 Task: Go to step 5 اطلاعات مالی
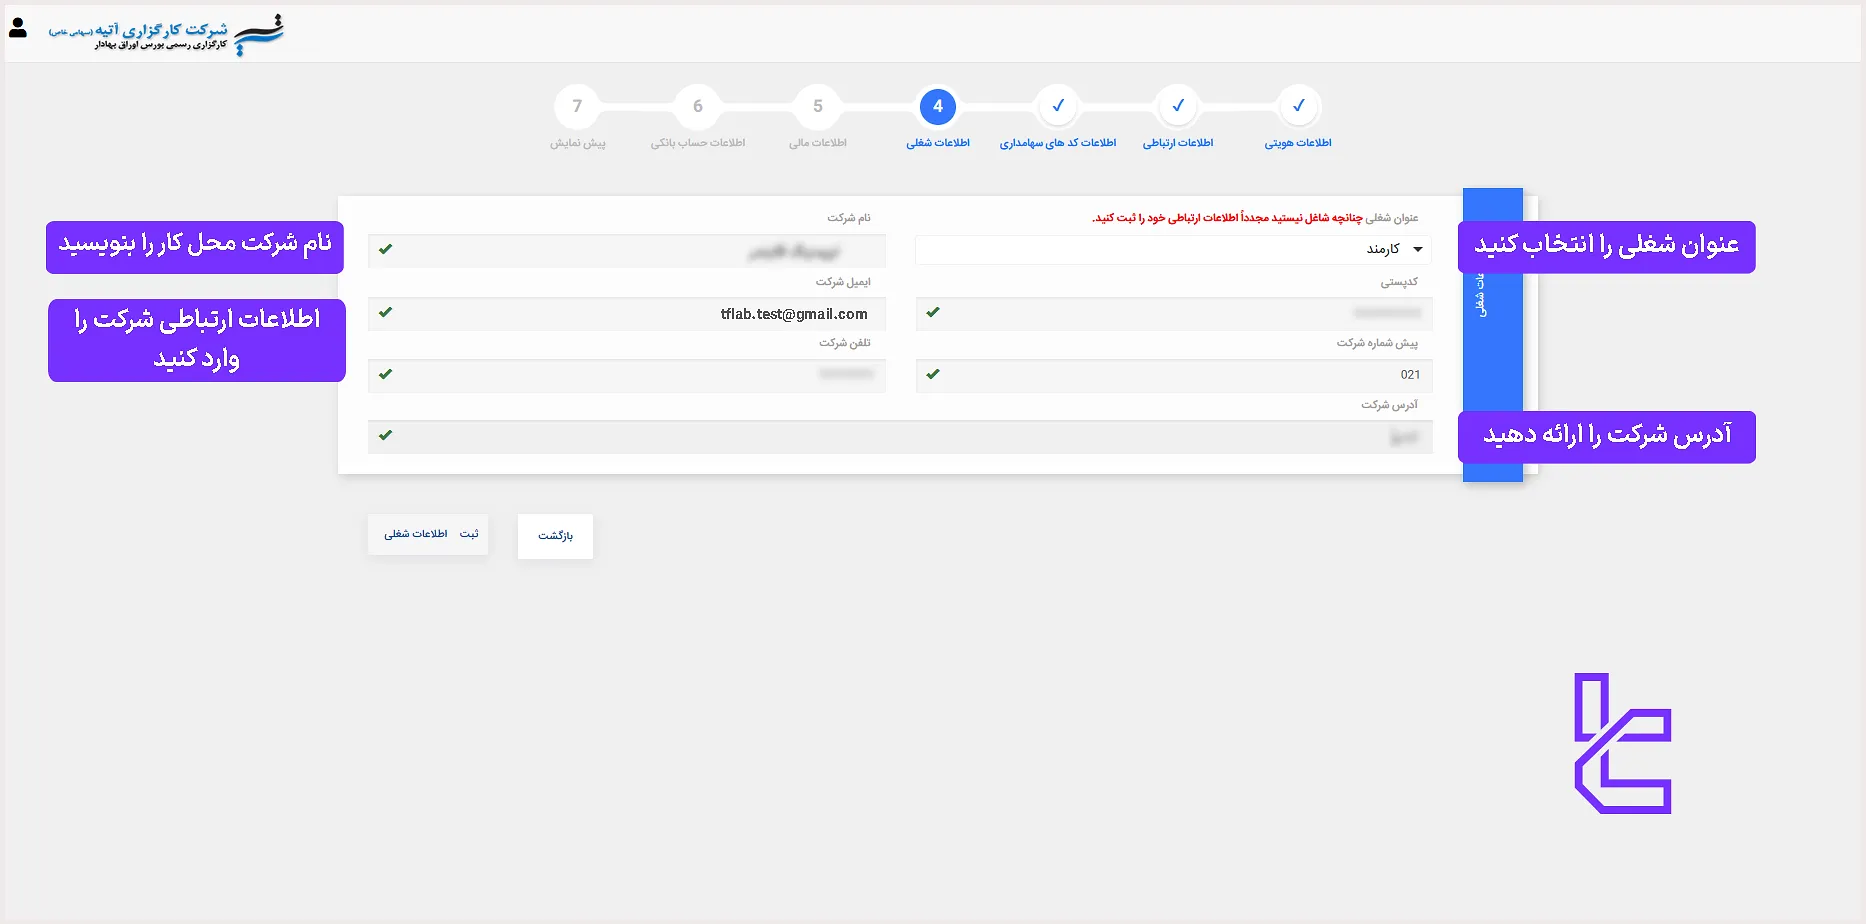818,106
